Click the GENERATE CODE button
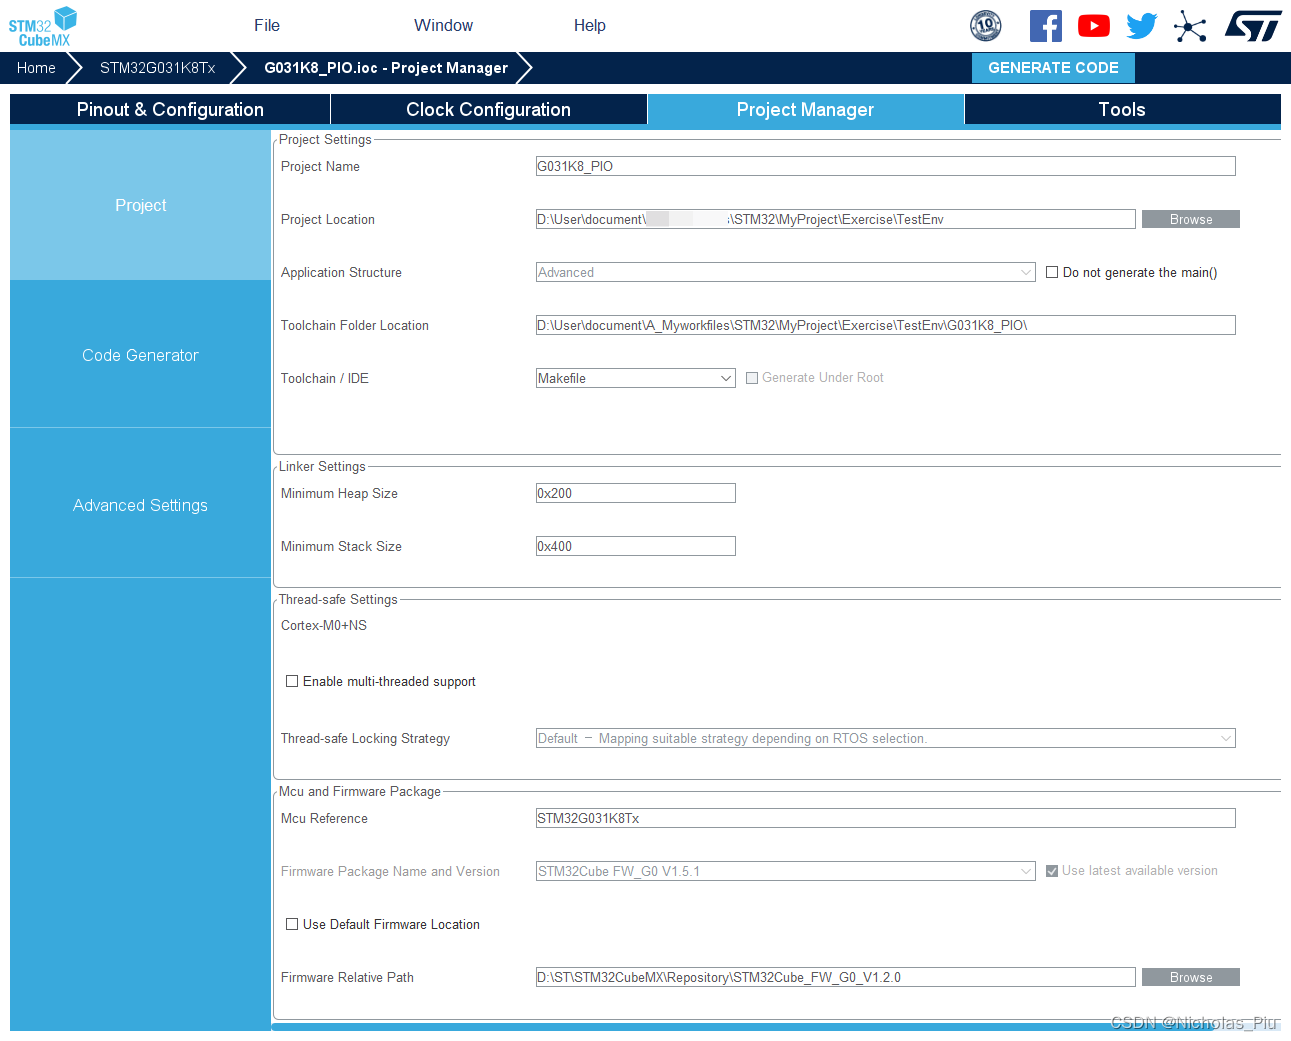The width and height of the screenshot is (1291, 1041). 1053,68
